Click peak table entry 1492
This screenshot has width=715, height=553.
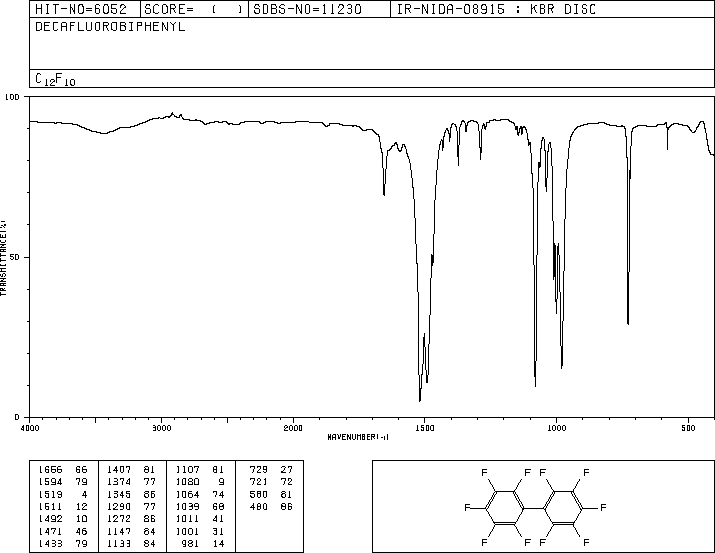tap(50, 519)
